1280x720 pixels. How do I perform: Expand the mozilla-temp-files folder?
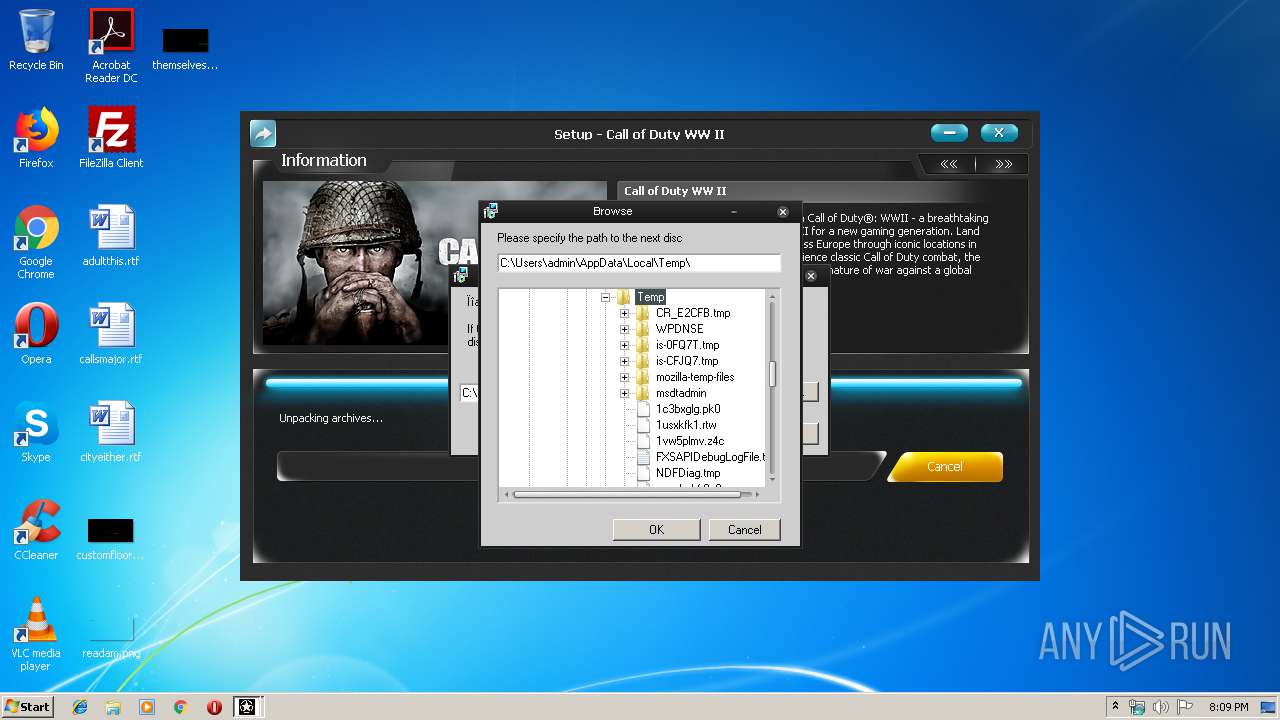[x=625, y=377]
